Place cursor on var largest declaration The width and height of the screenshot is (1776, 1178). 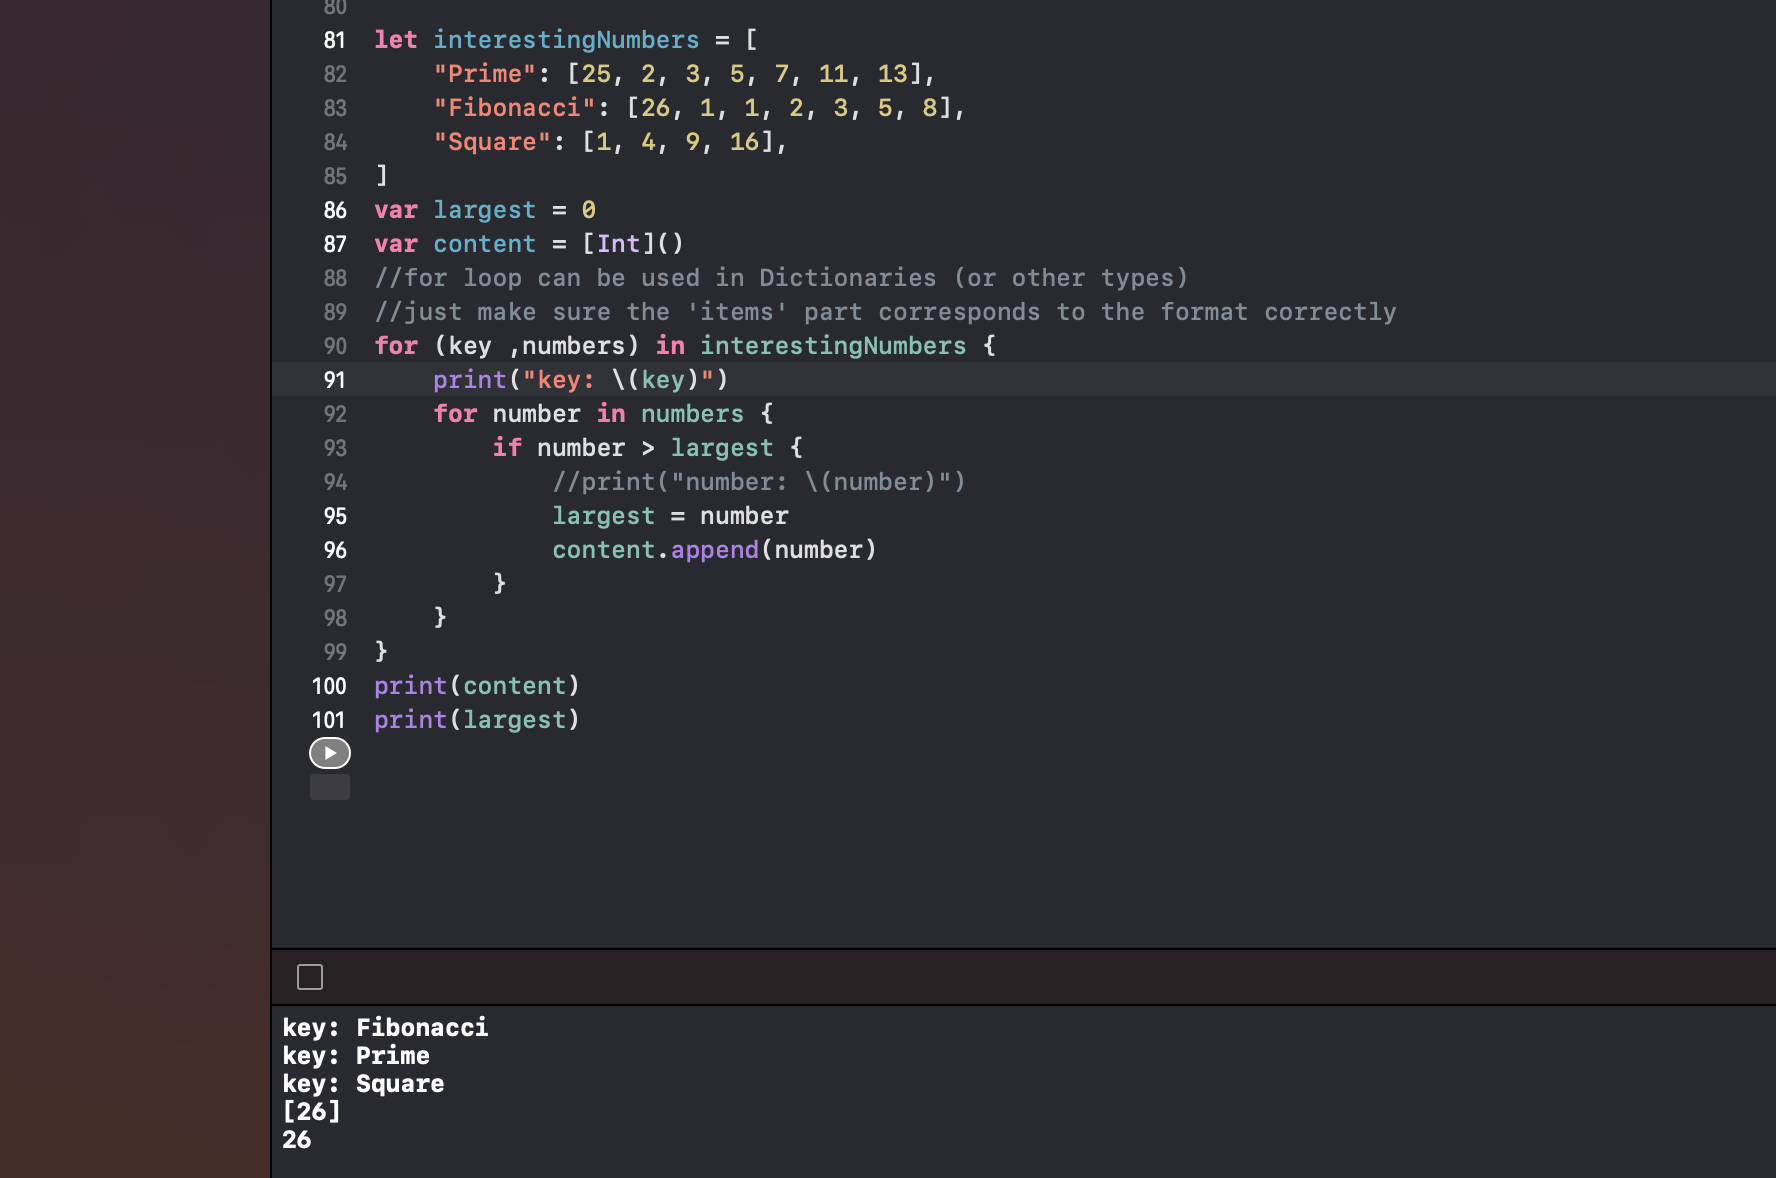click(x=484, y=210)
